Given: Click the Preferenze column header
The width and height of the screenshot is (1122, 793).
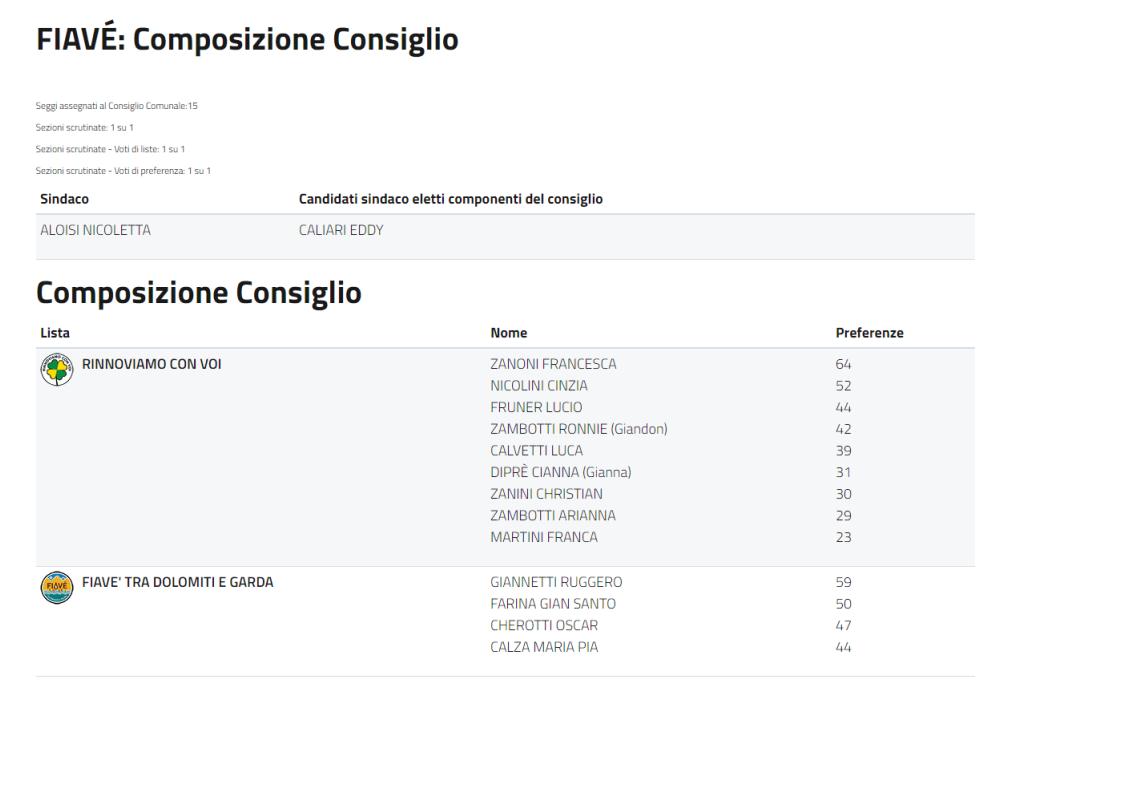Looking at the screenshot, I should (869, 333).
